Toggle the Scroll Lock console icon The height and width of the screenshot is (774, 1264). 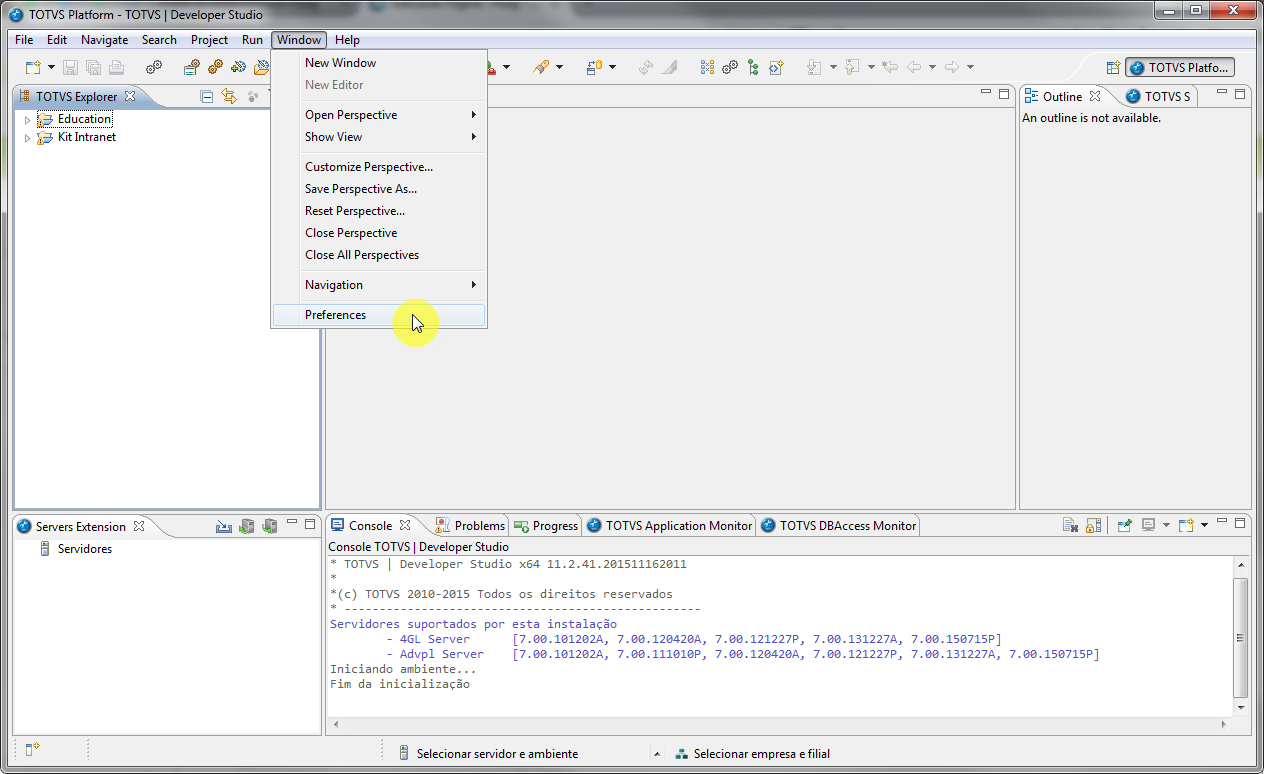(1094, 525)
